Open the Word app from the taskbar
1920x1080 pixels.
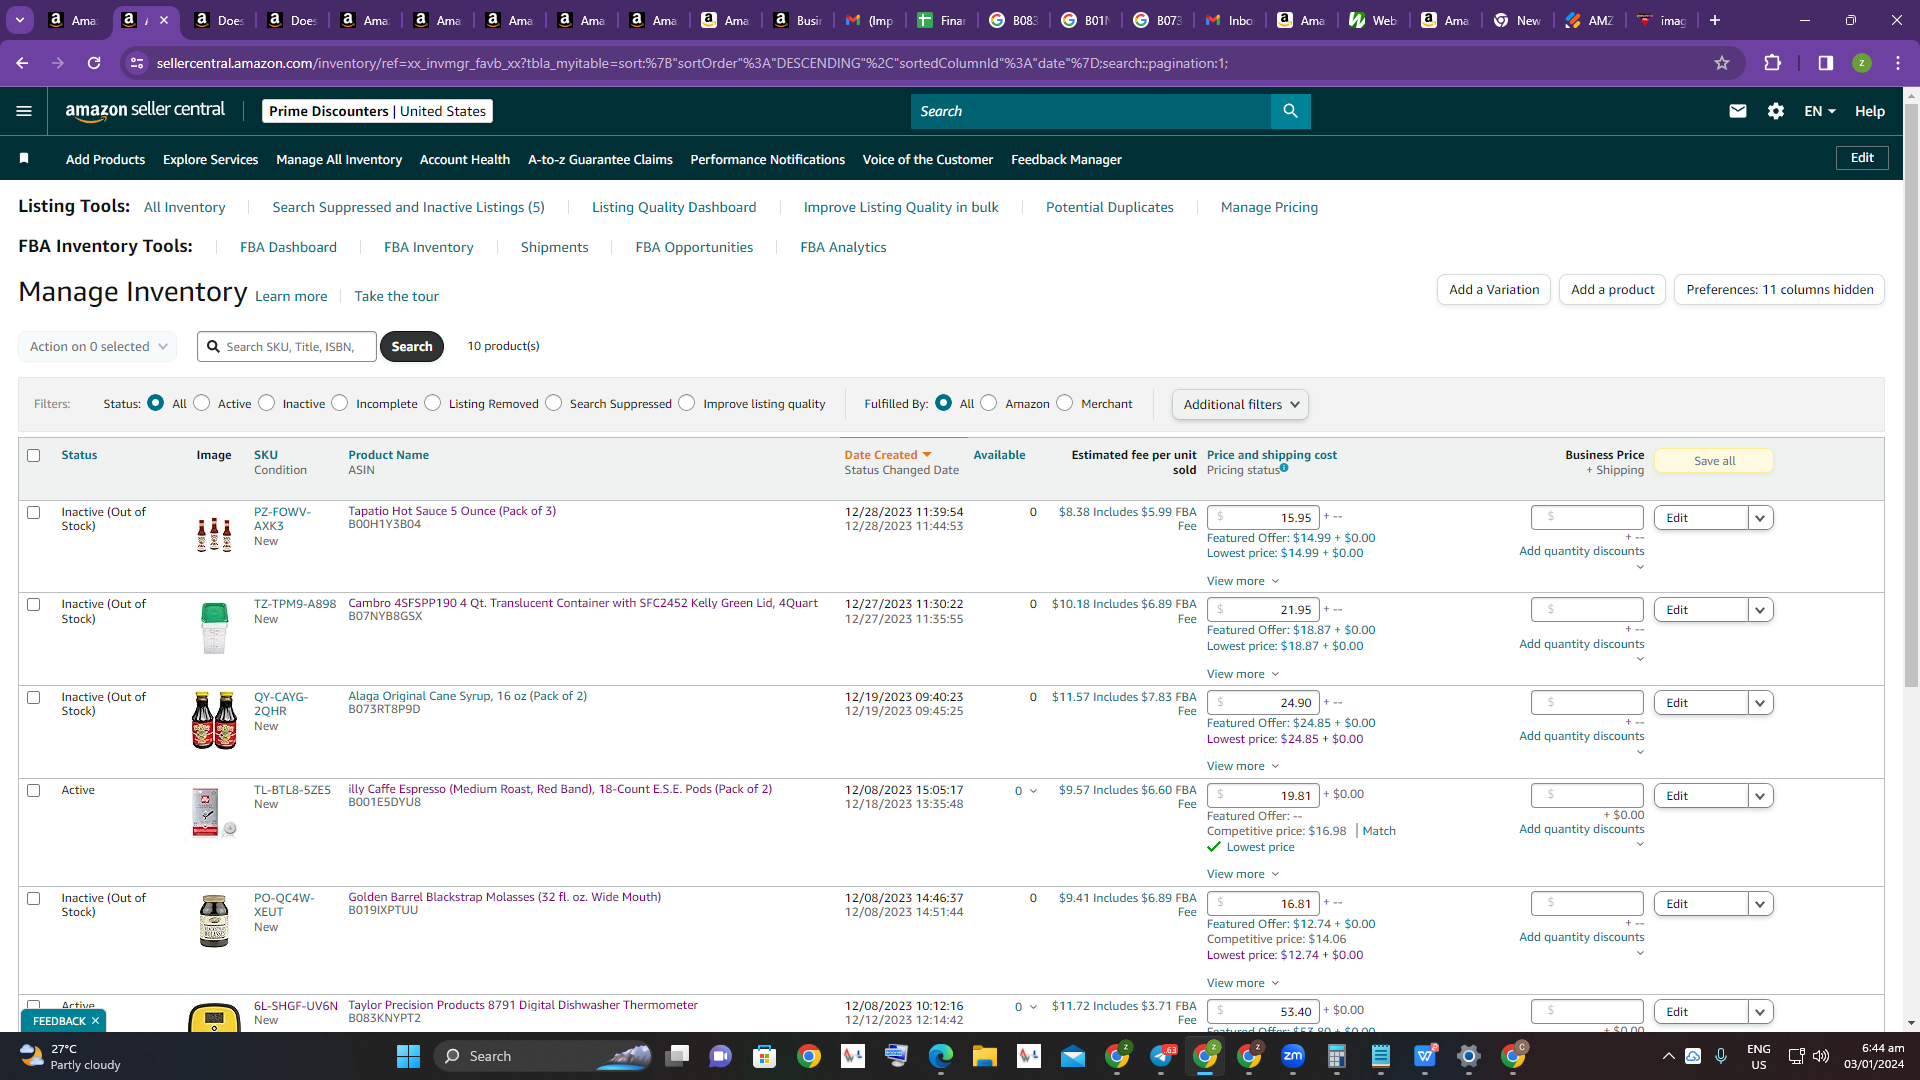click(1425, 1056)
